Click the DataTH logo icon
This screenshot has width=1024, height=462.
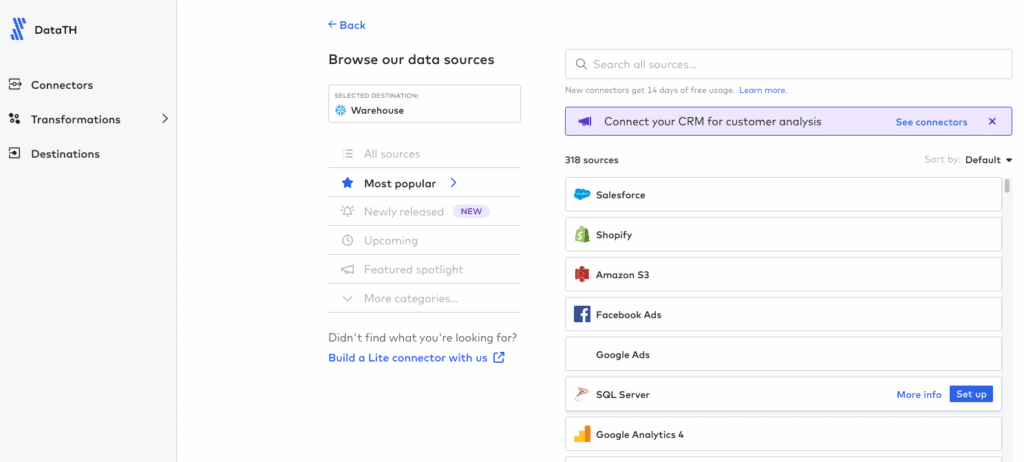click(x=18, y=29)
